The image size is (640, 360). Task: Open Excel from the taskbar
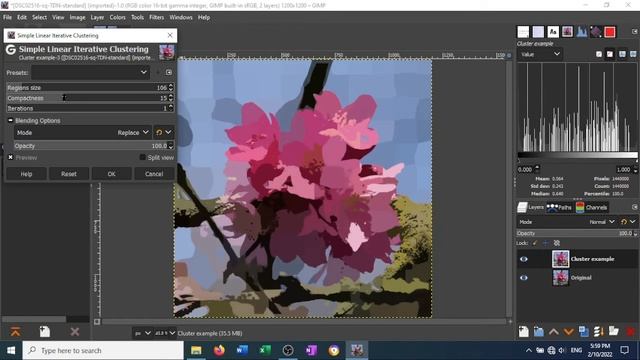click(265, 350)
